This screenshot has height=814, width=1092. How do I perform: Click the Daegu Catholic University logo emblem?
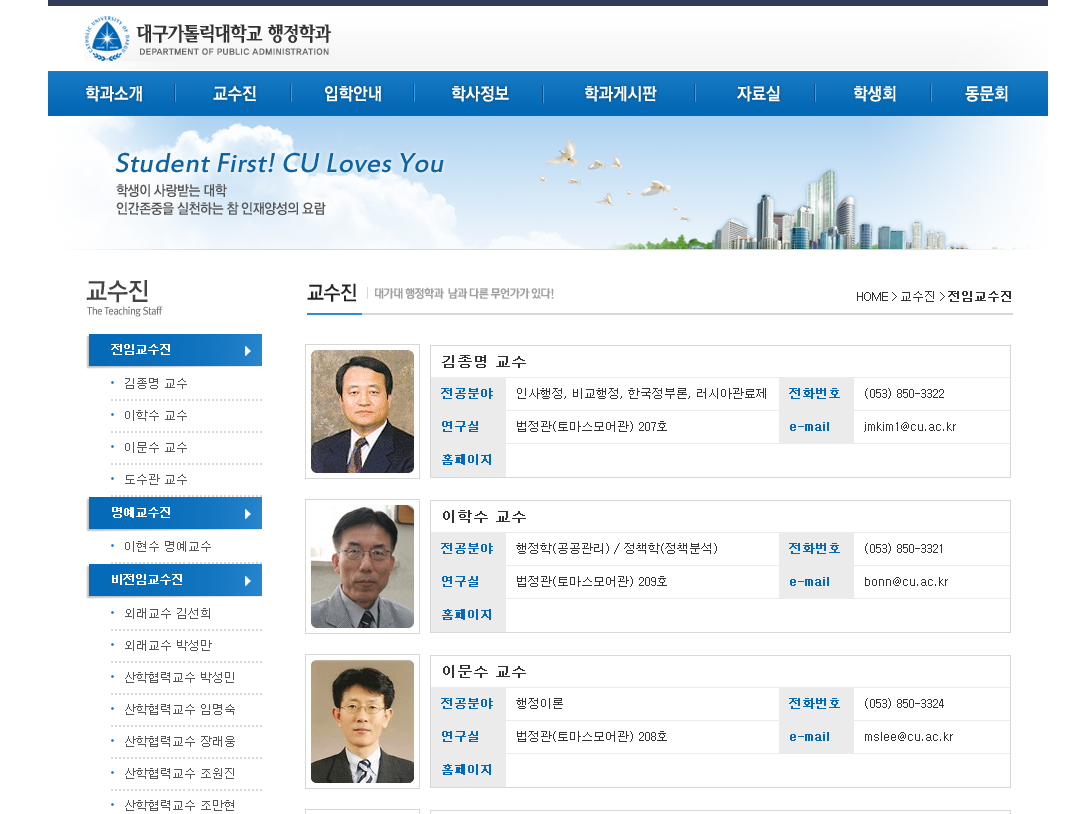coord(107,38)
